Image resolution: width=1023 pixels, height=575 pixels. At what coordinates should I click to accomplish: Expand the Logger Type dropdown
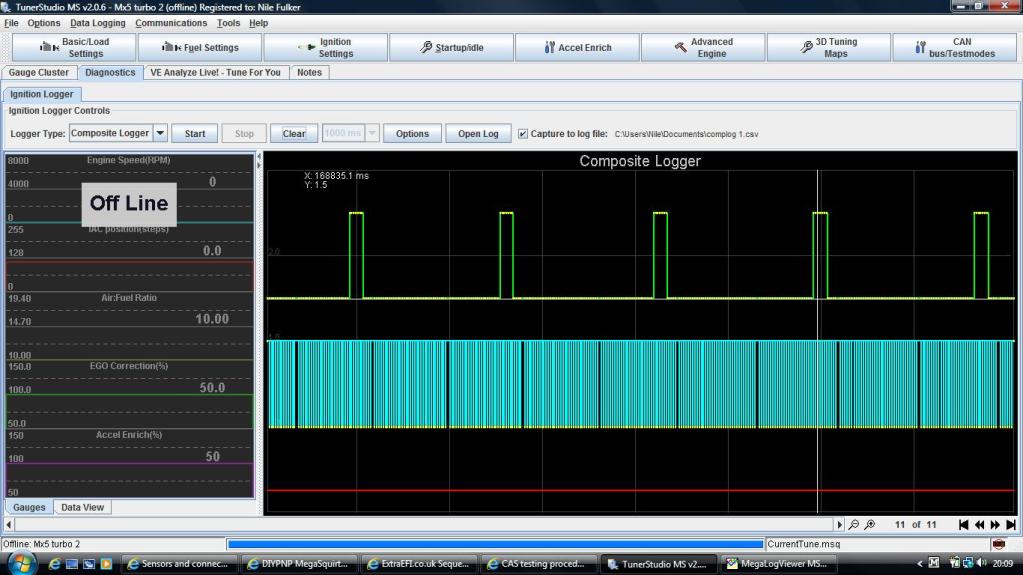click(x=160, y=133)
